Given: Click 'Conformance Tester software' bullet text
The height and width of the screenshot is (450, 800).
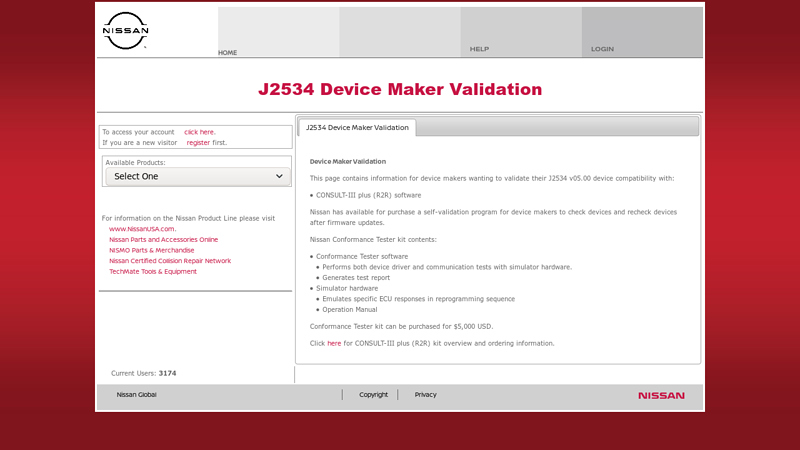Looking at the screenshot, I should pos(362,256).
